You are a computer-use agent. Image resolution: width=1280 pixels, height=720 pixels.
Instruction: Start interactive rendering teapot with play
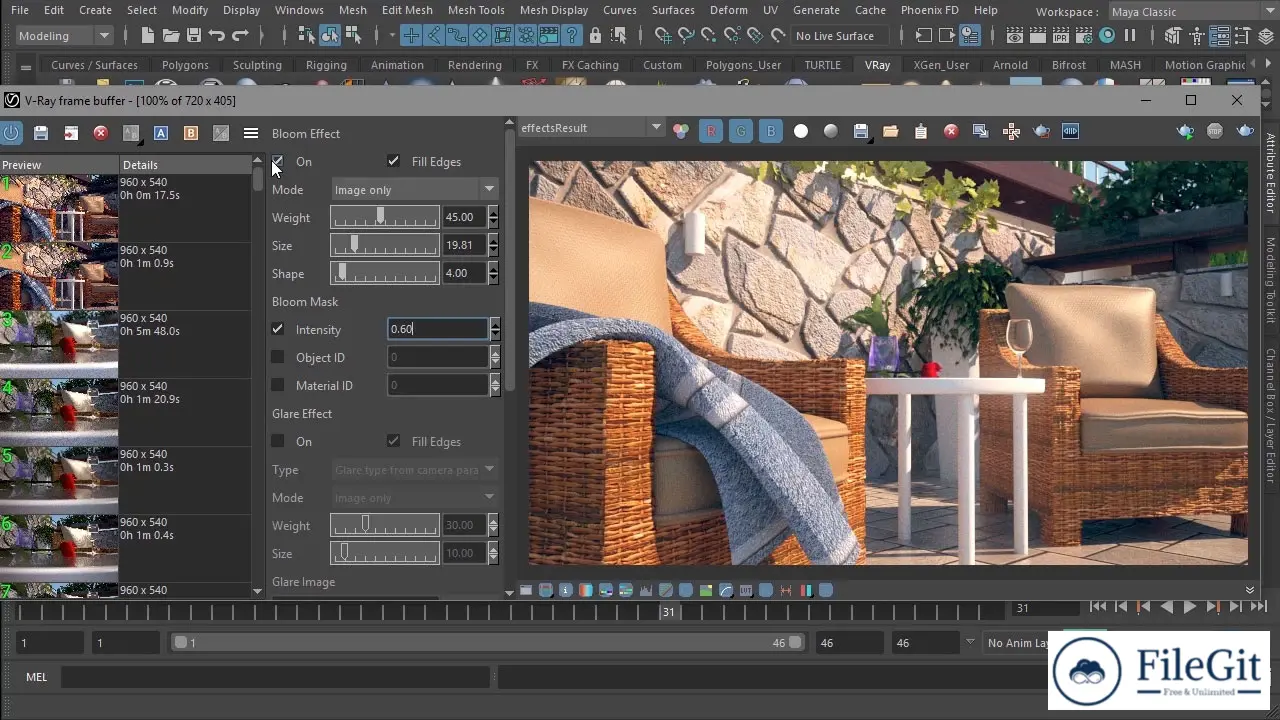(x=1185, y=131)
